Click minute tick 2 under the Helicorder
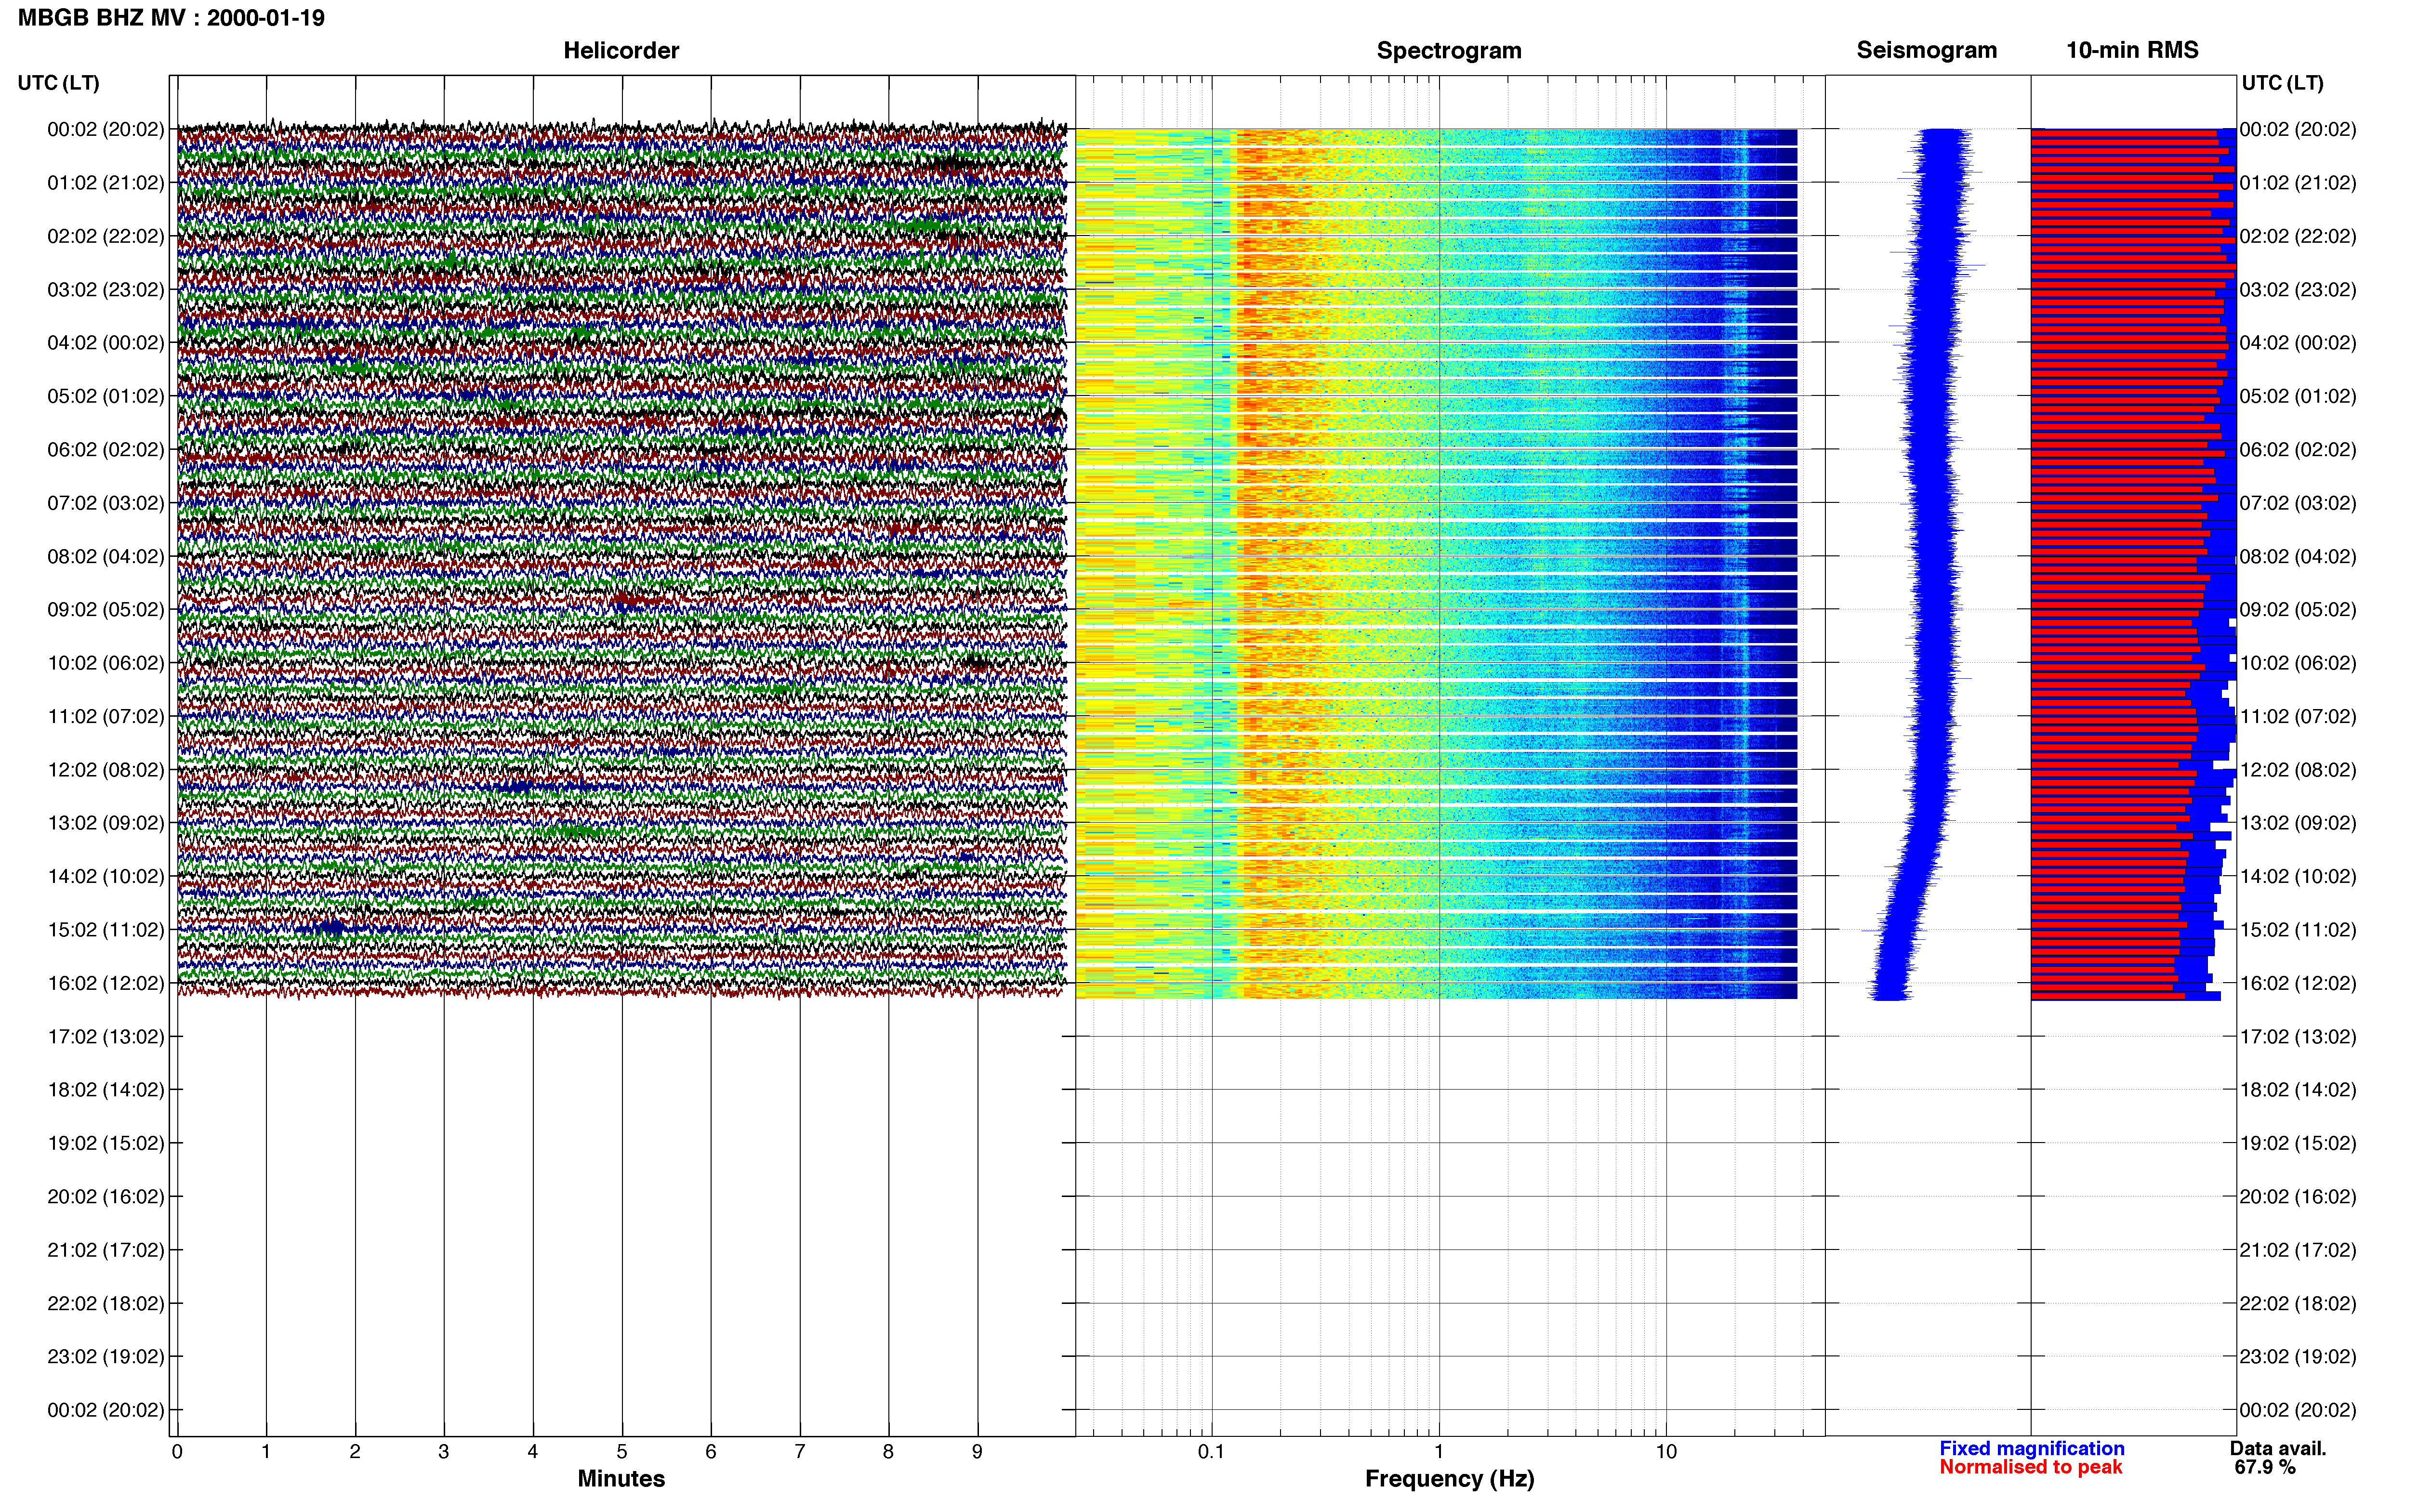Image resolution: width=2418 pixels, height=1512 pixels. coord(355,1451)
